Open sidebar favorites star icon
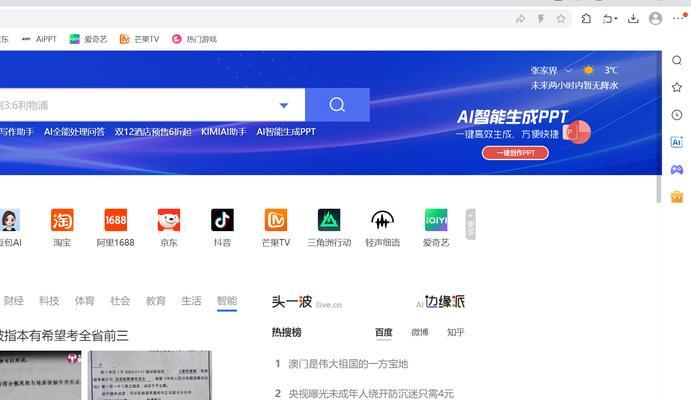 tap(677, 87)
